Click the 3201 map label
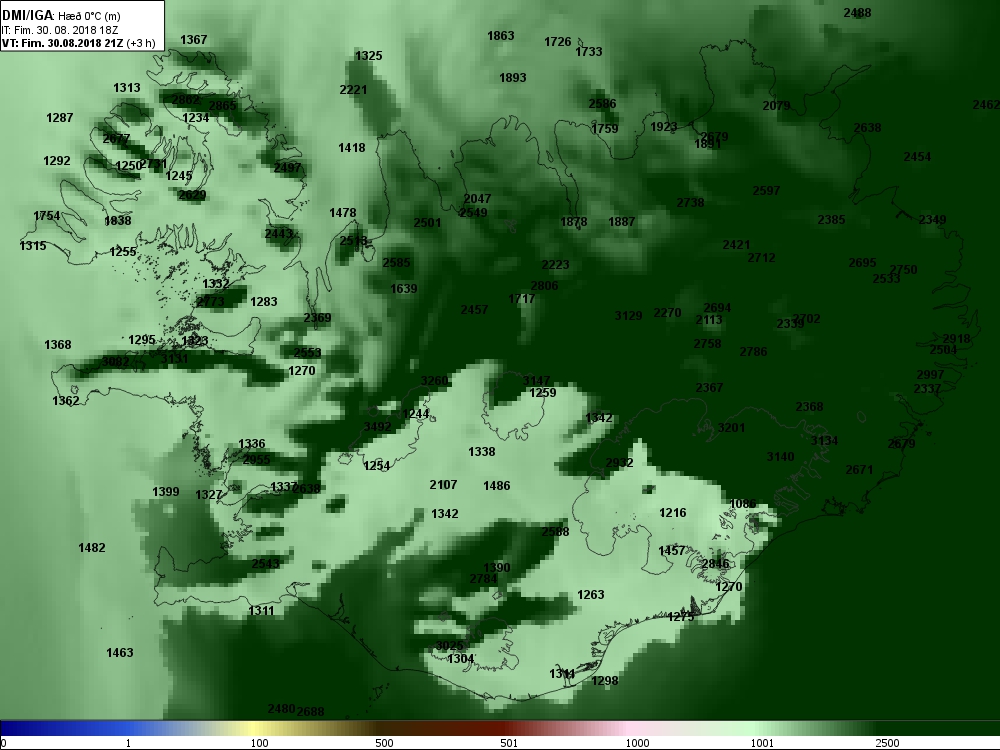 (731, 428)
